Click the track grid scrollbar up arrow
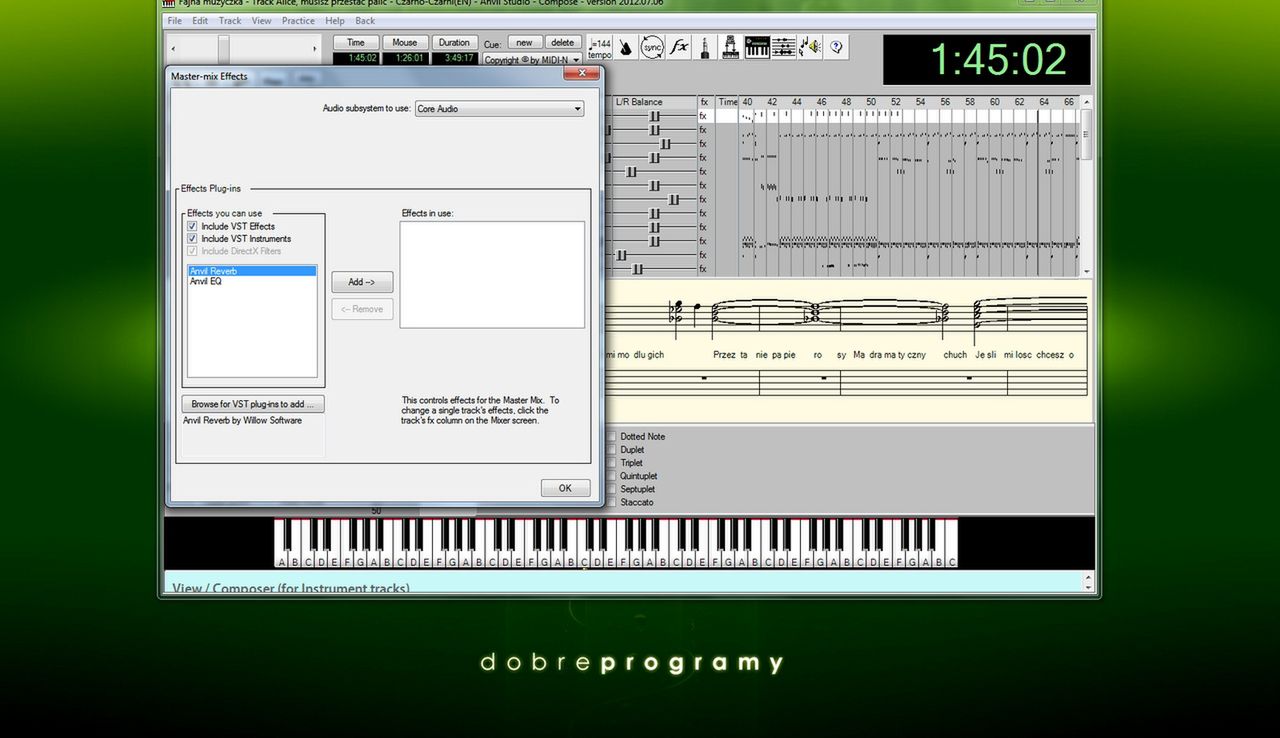The height and width of the screenshot is (738, 1280). coord(1086,102)
